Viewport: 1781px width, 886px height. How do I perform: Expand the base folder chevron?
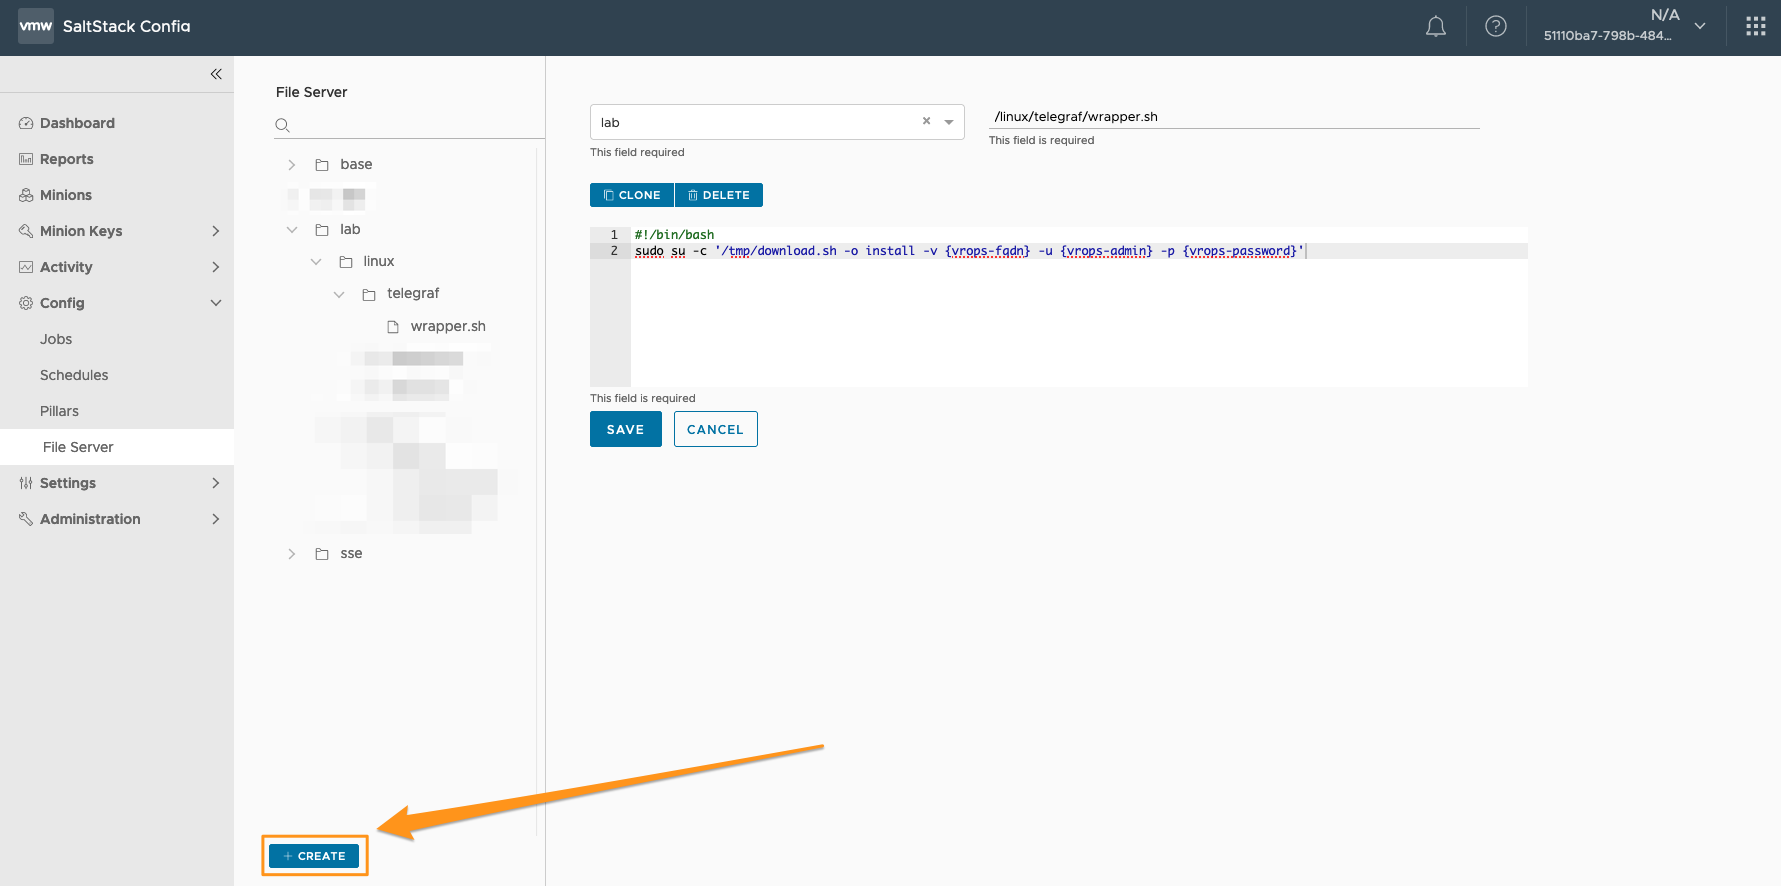(292, 165)
